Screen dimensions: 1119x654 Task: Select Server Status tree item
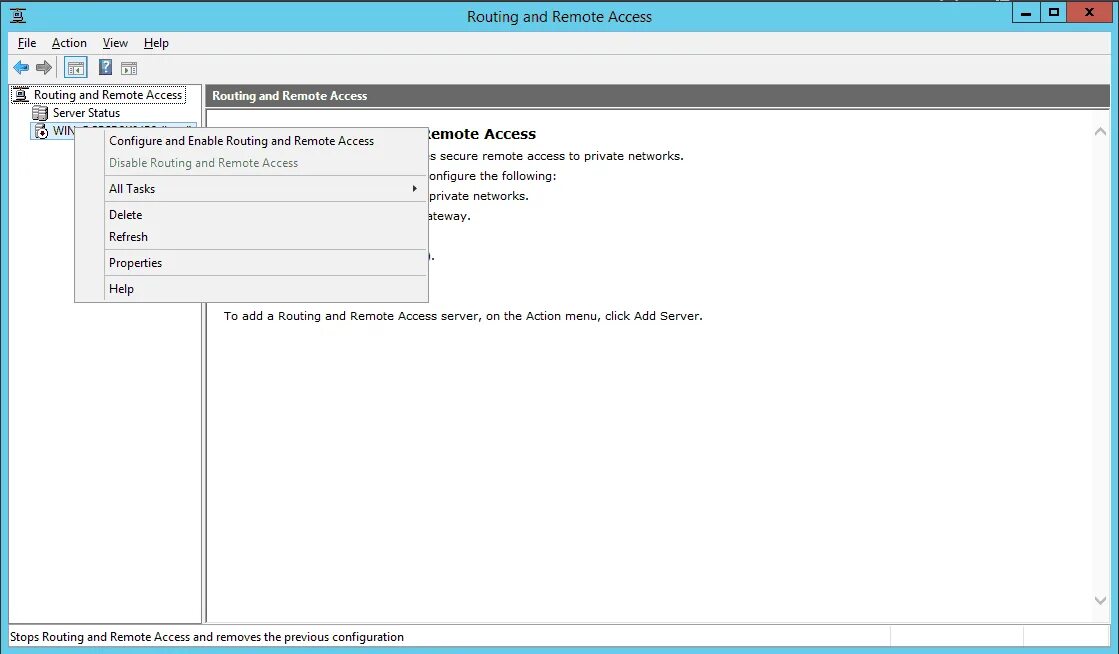86,113
